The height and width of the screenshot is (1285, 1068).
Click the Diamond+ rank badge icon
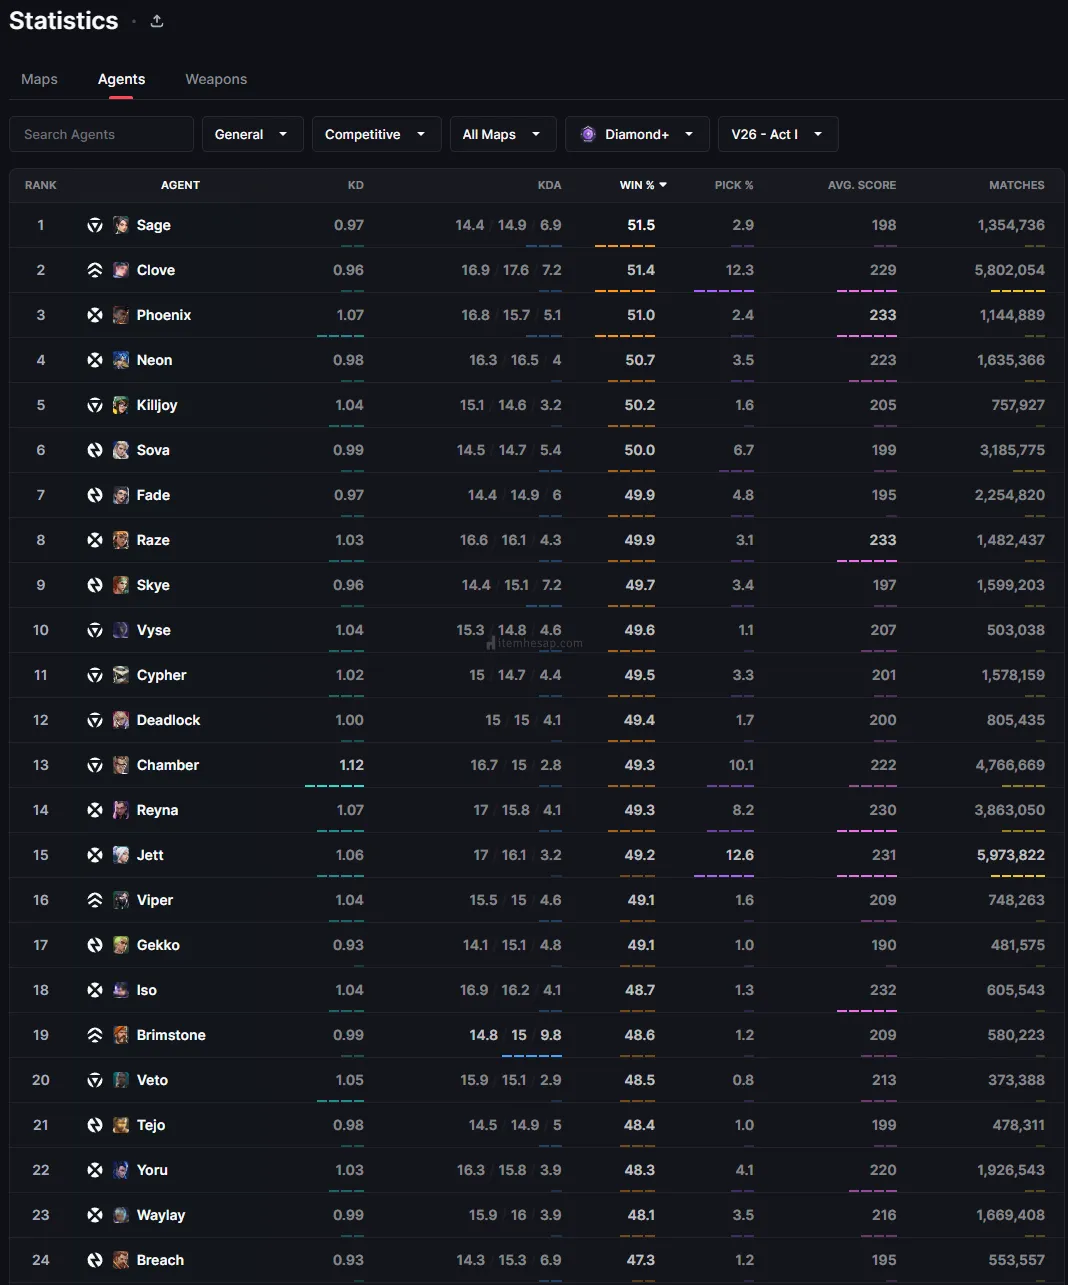point(588,134)
